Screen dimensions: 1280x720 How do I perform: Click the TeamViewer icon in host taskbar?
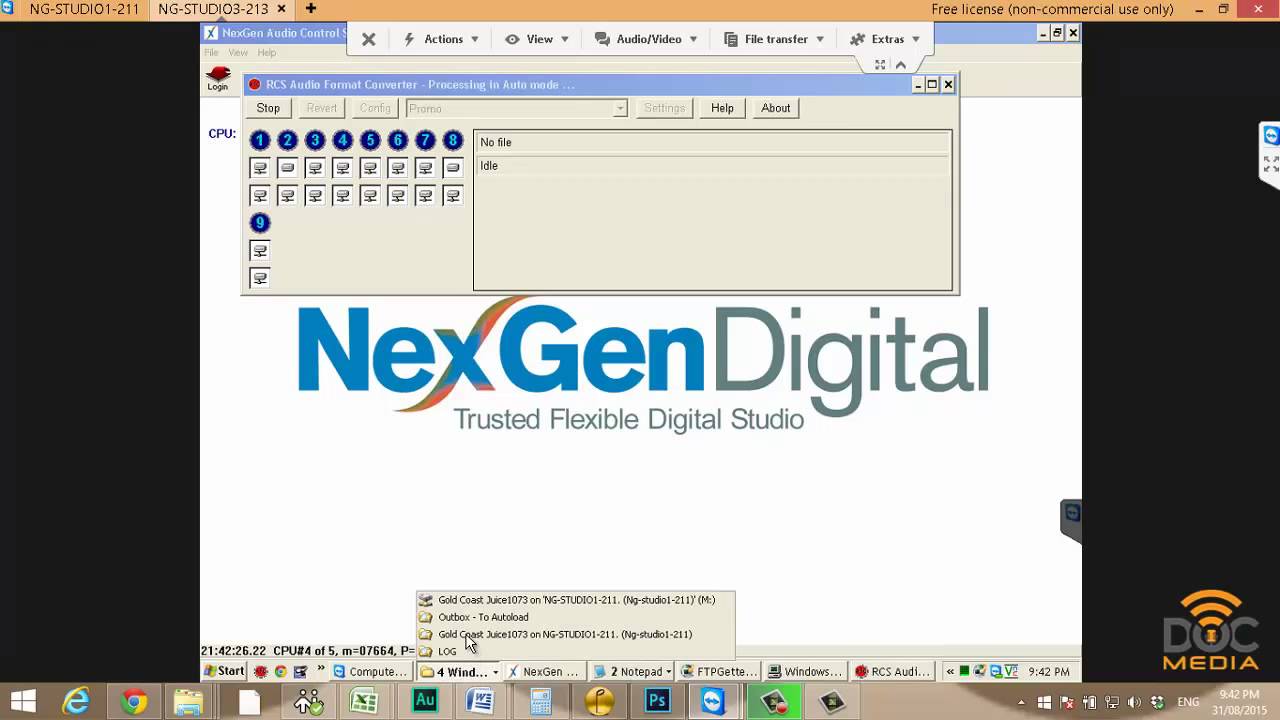point(712,701)
